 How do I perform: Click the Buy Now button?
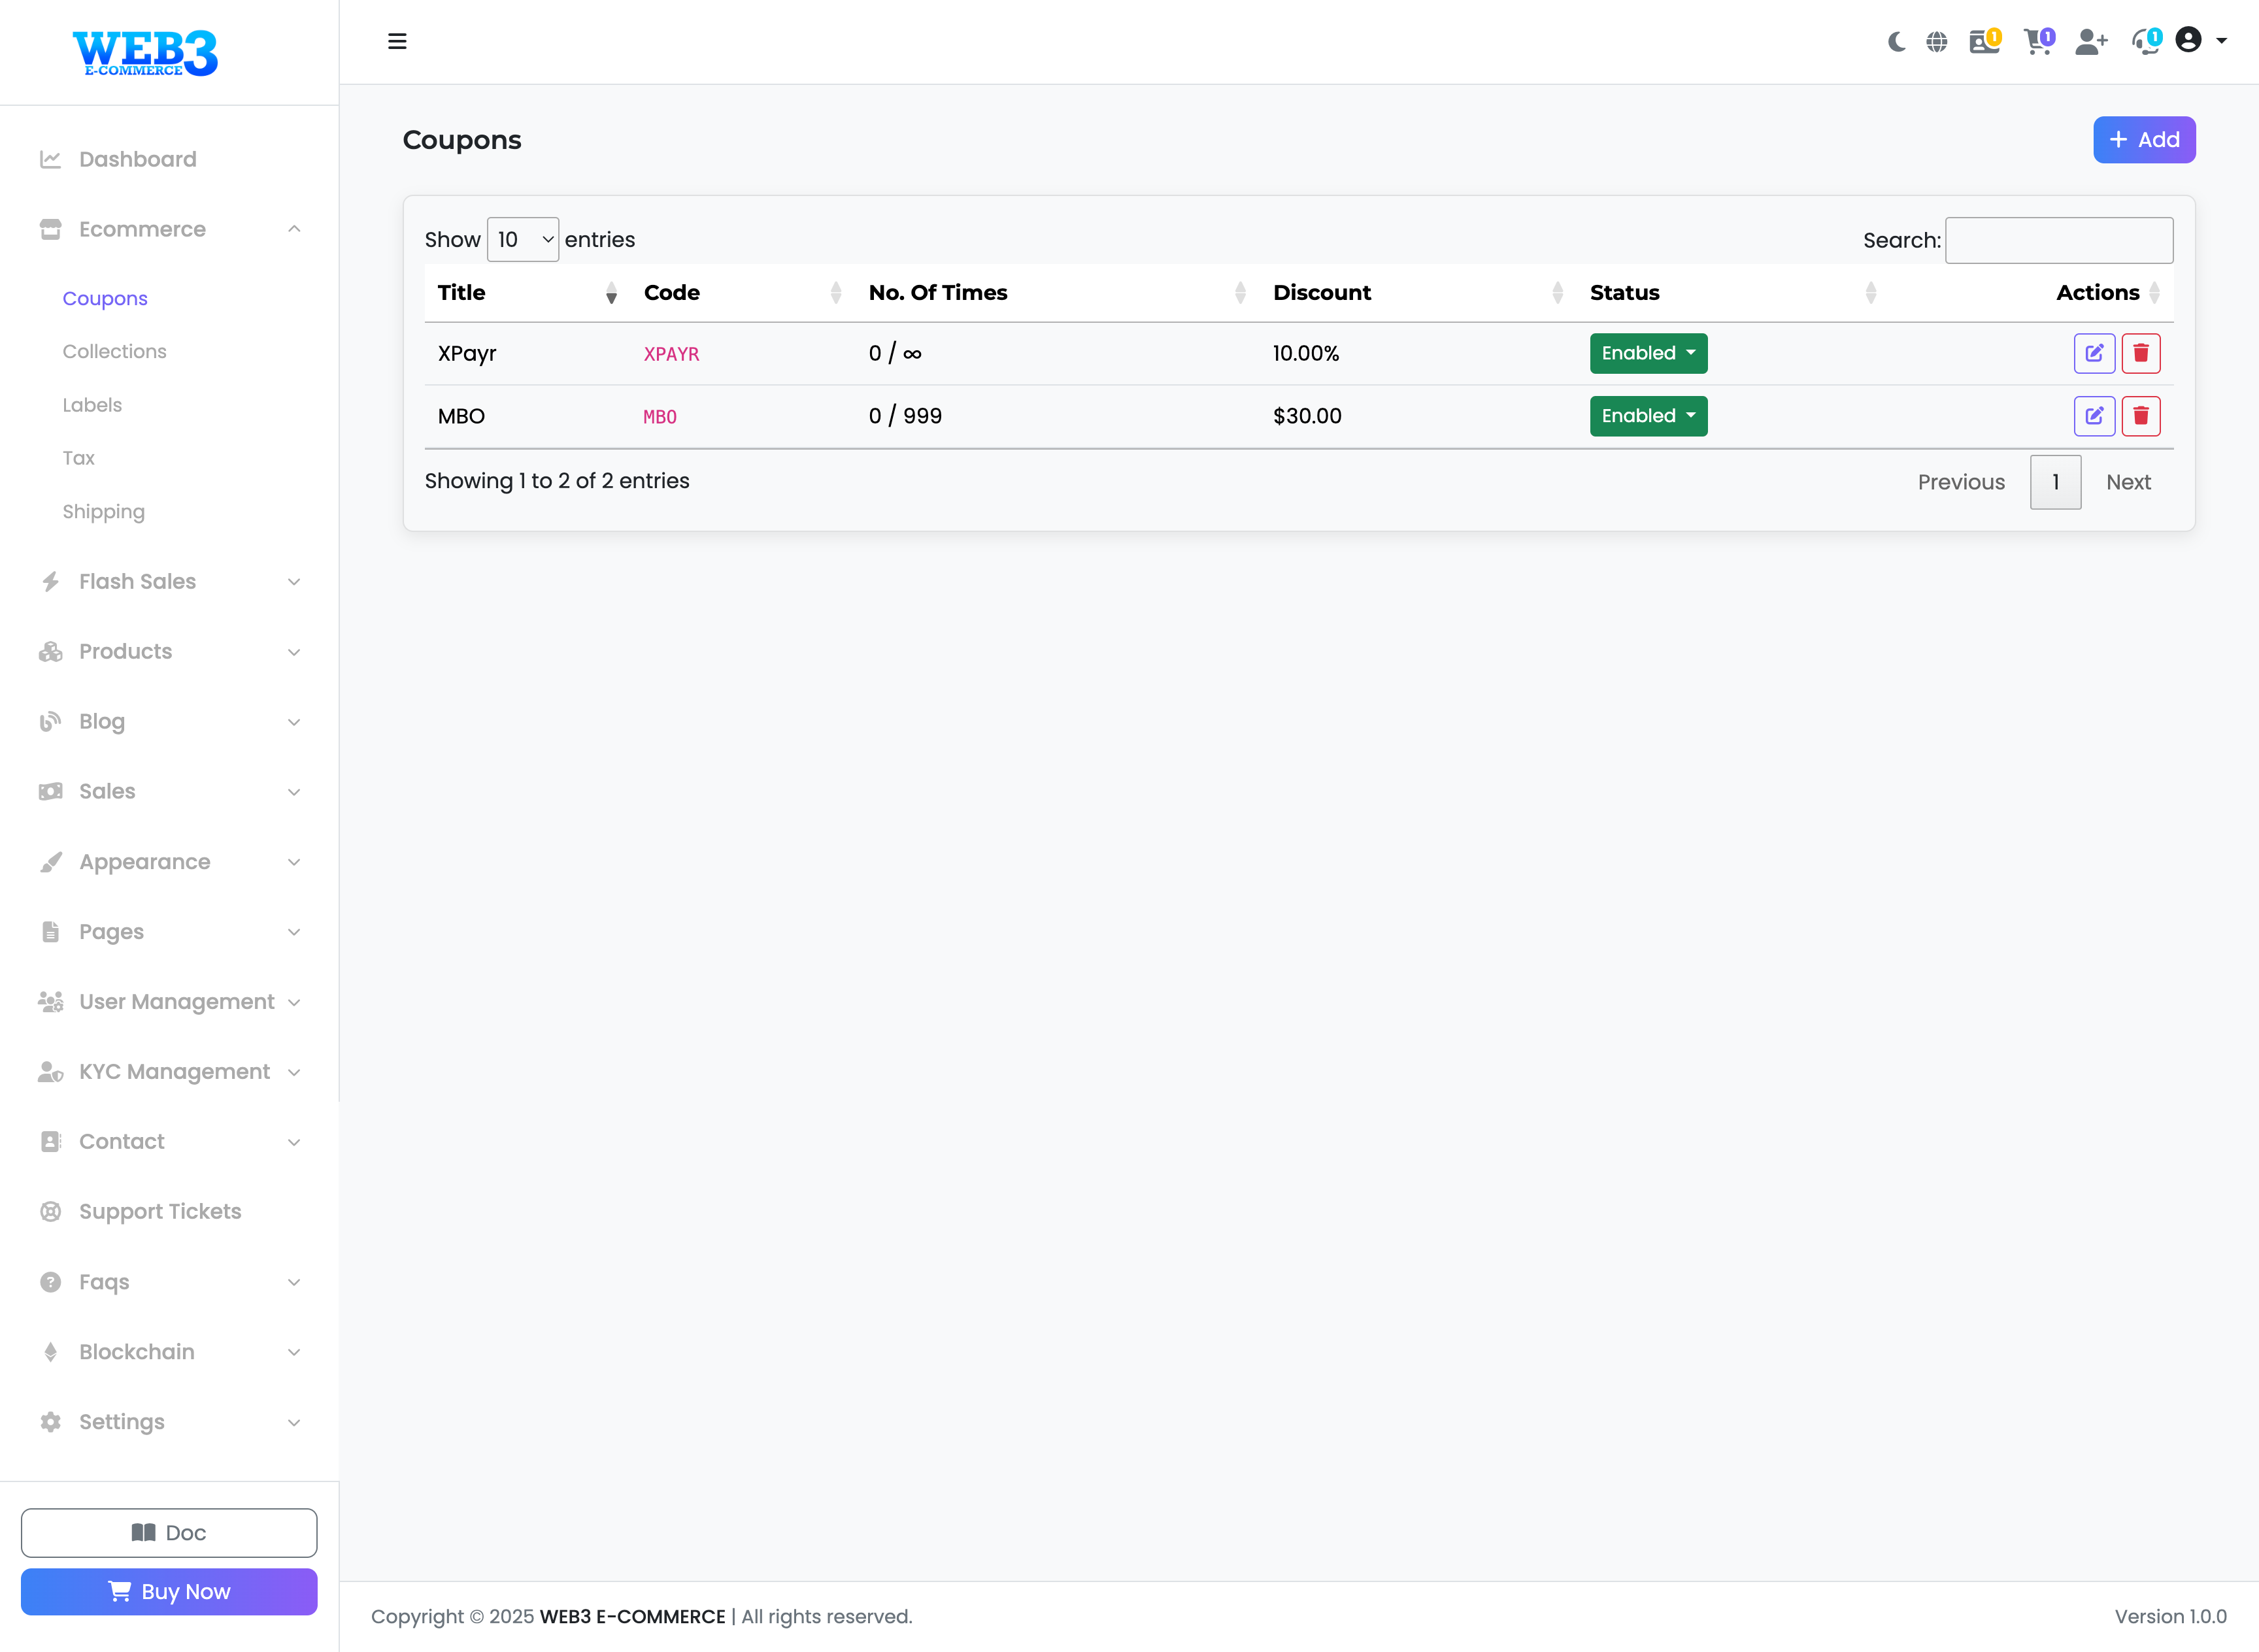(x=169, y=1591)
